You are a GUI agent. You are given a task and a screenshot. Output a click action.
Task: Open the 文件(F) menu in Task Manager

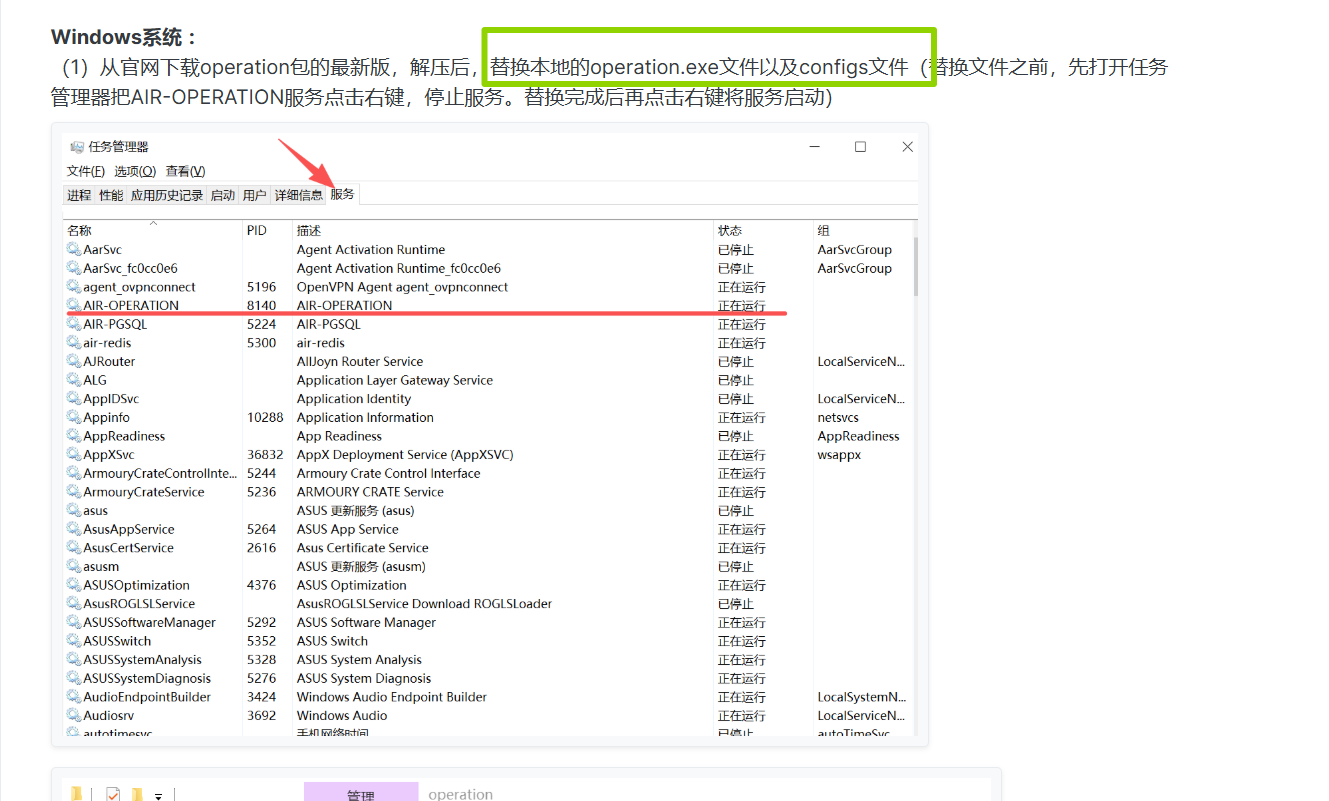click(85, 171)
